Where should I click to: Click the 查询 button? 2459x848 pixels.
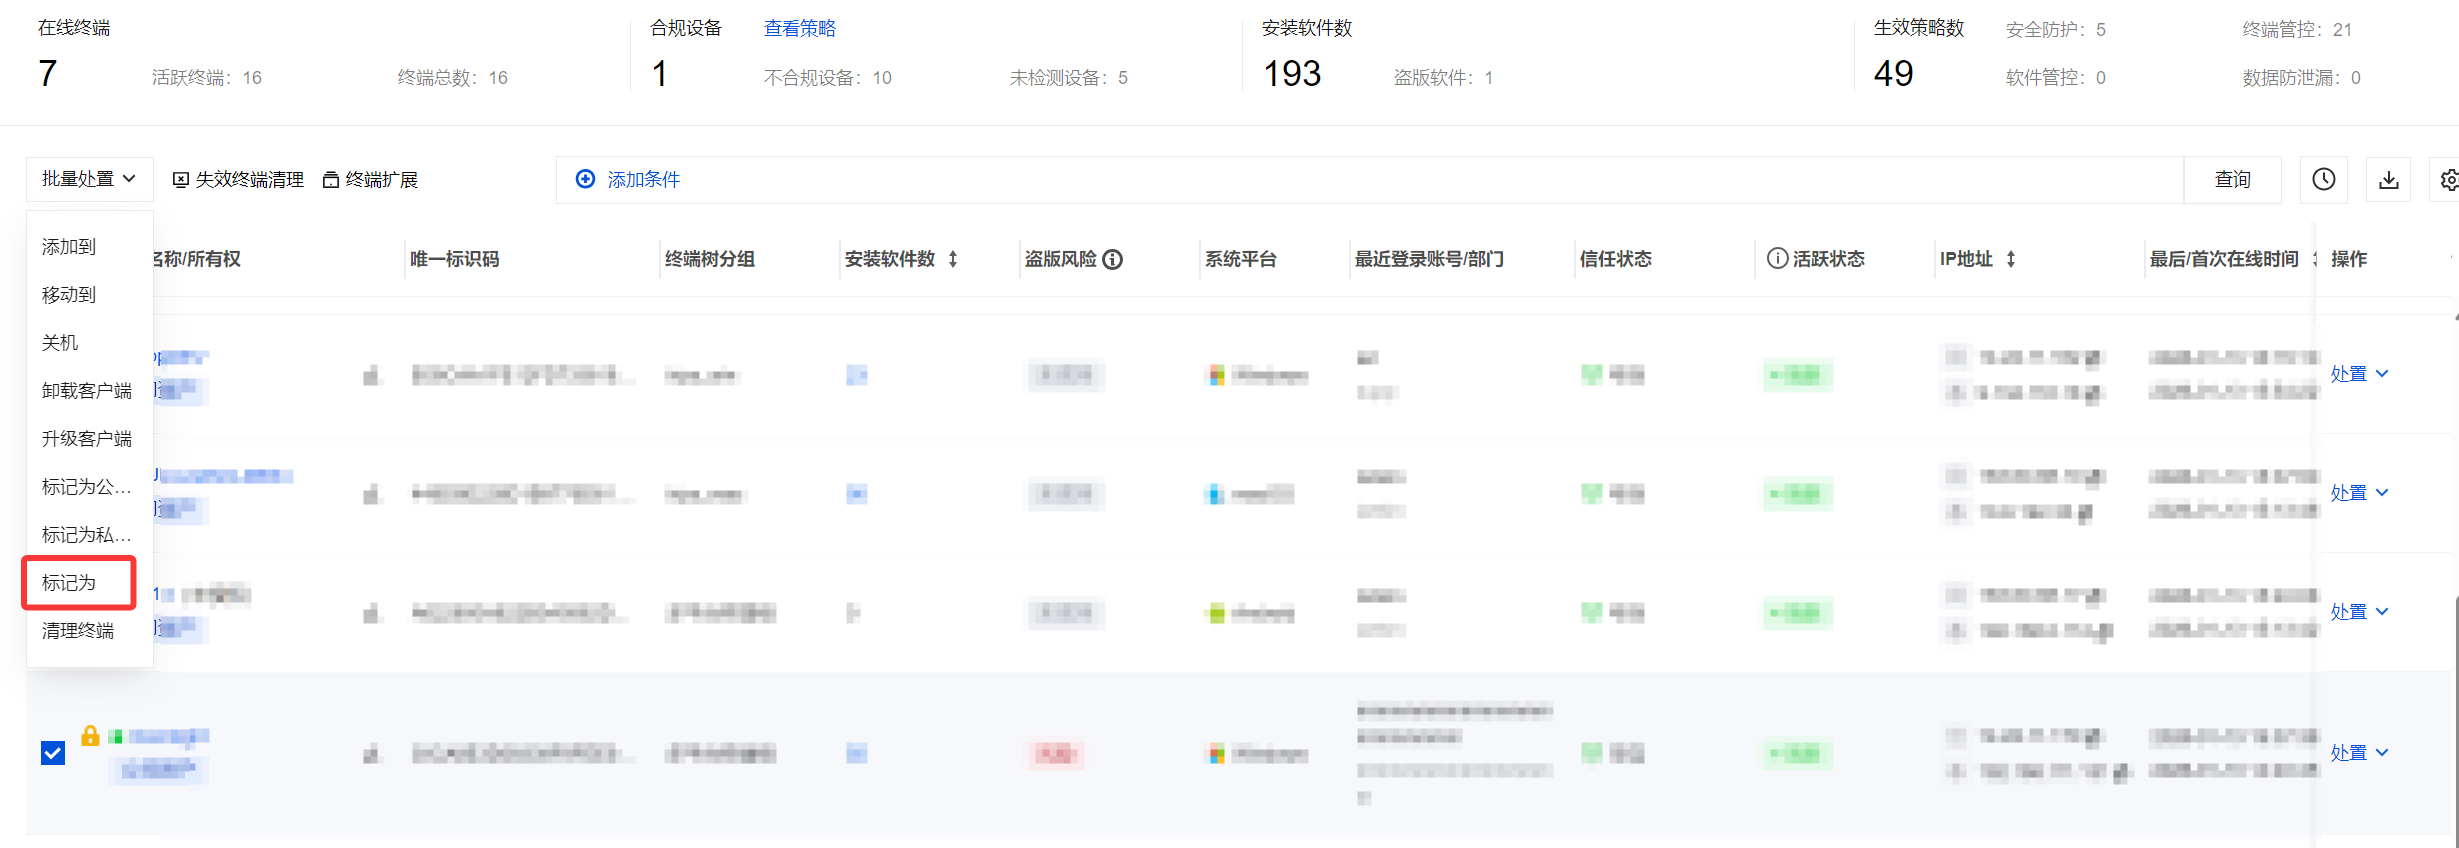coord(2232,179)
